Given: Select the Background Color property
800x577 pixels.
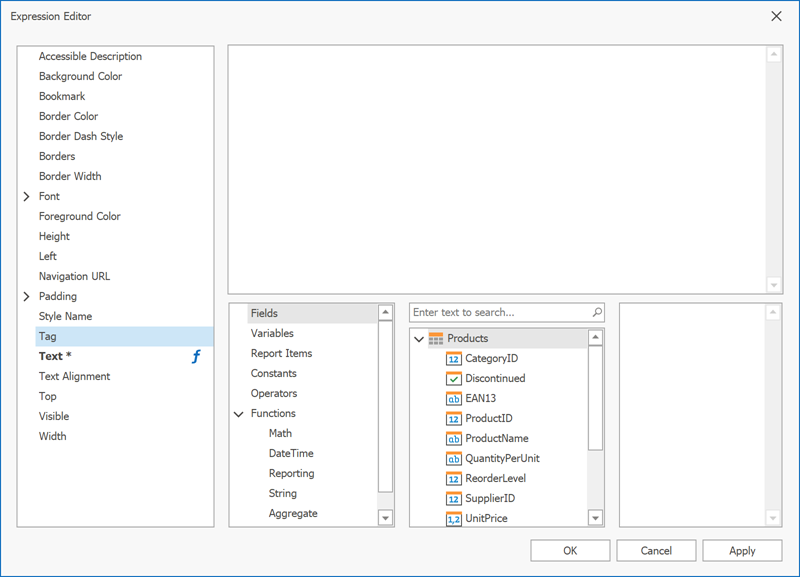Looking at the screenshot, I should (80, 76).
